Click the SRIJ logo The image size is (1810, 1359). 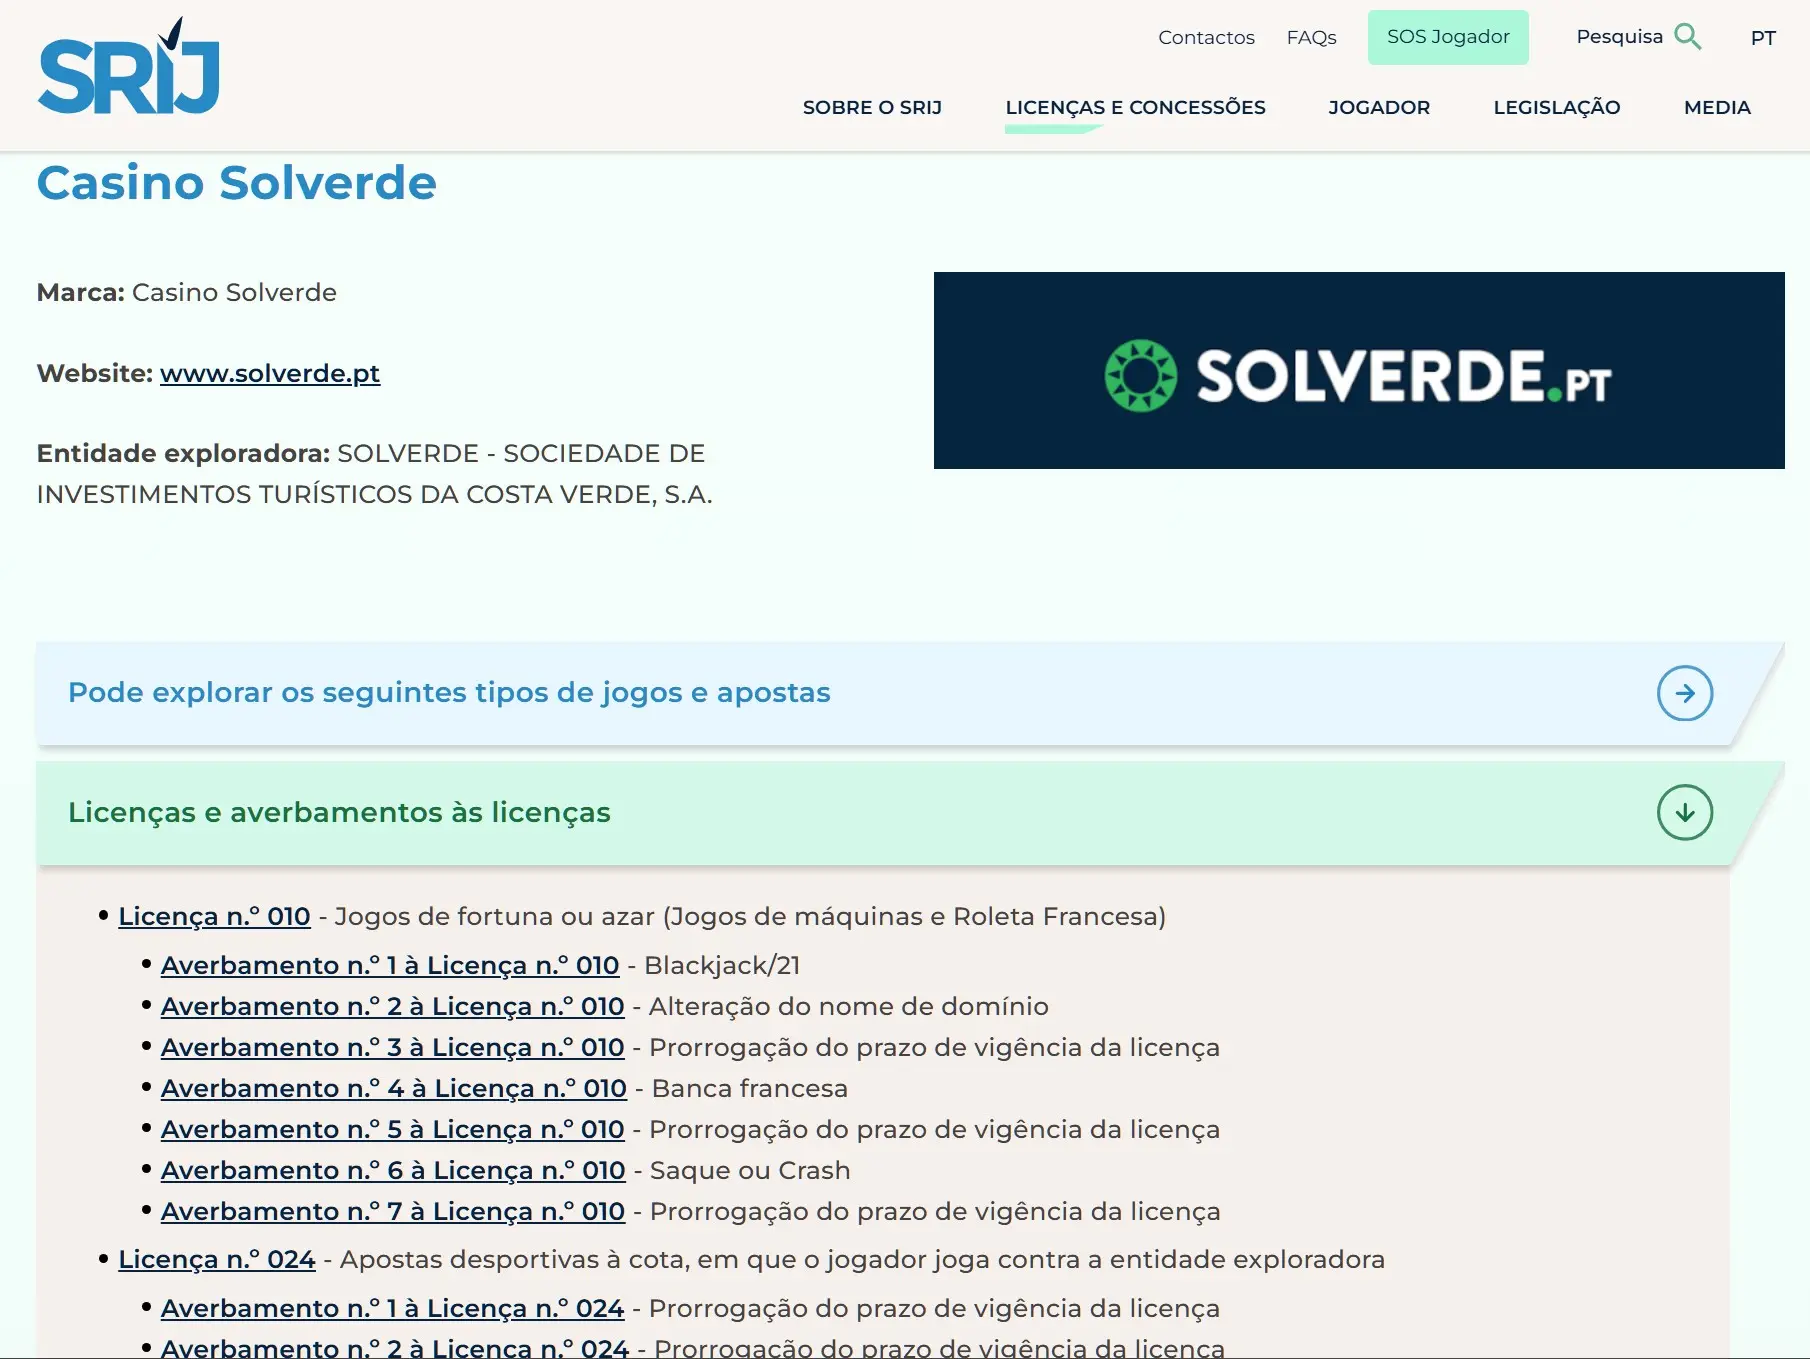point(128,66)
